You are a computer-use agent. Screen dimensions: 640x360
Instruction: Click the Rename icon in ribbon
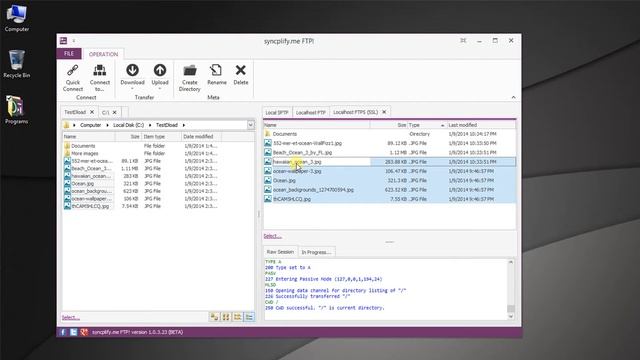pyautogui.click(x=216, y=70)
